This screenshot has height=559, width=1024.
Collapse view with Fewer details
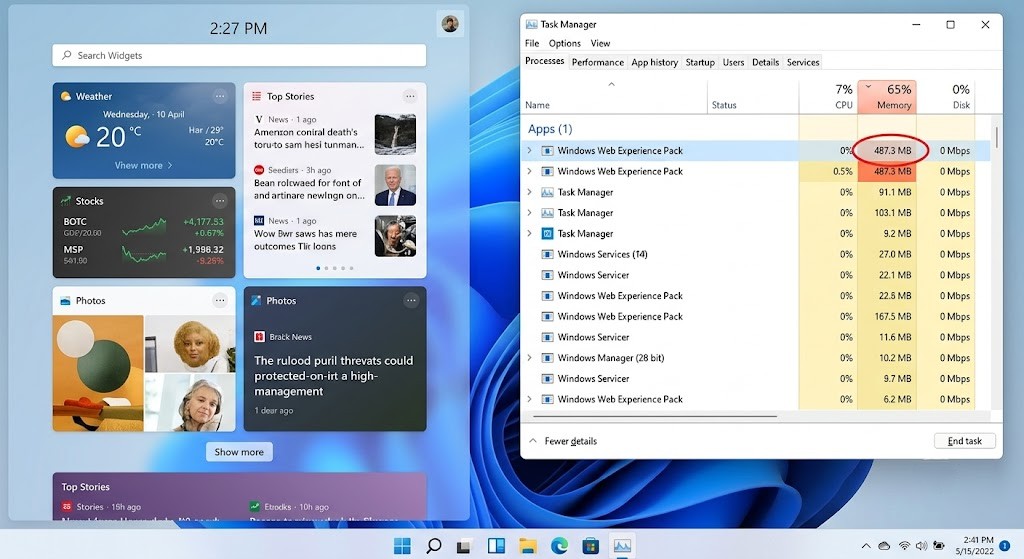[x=563, y=441]
